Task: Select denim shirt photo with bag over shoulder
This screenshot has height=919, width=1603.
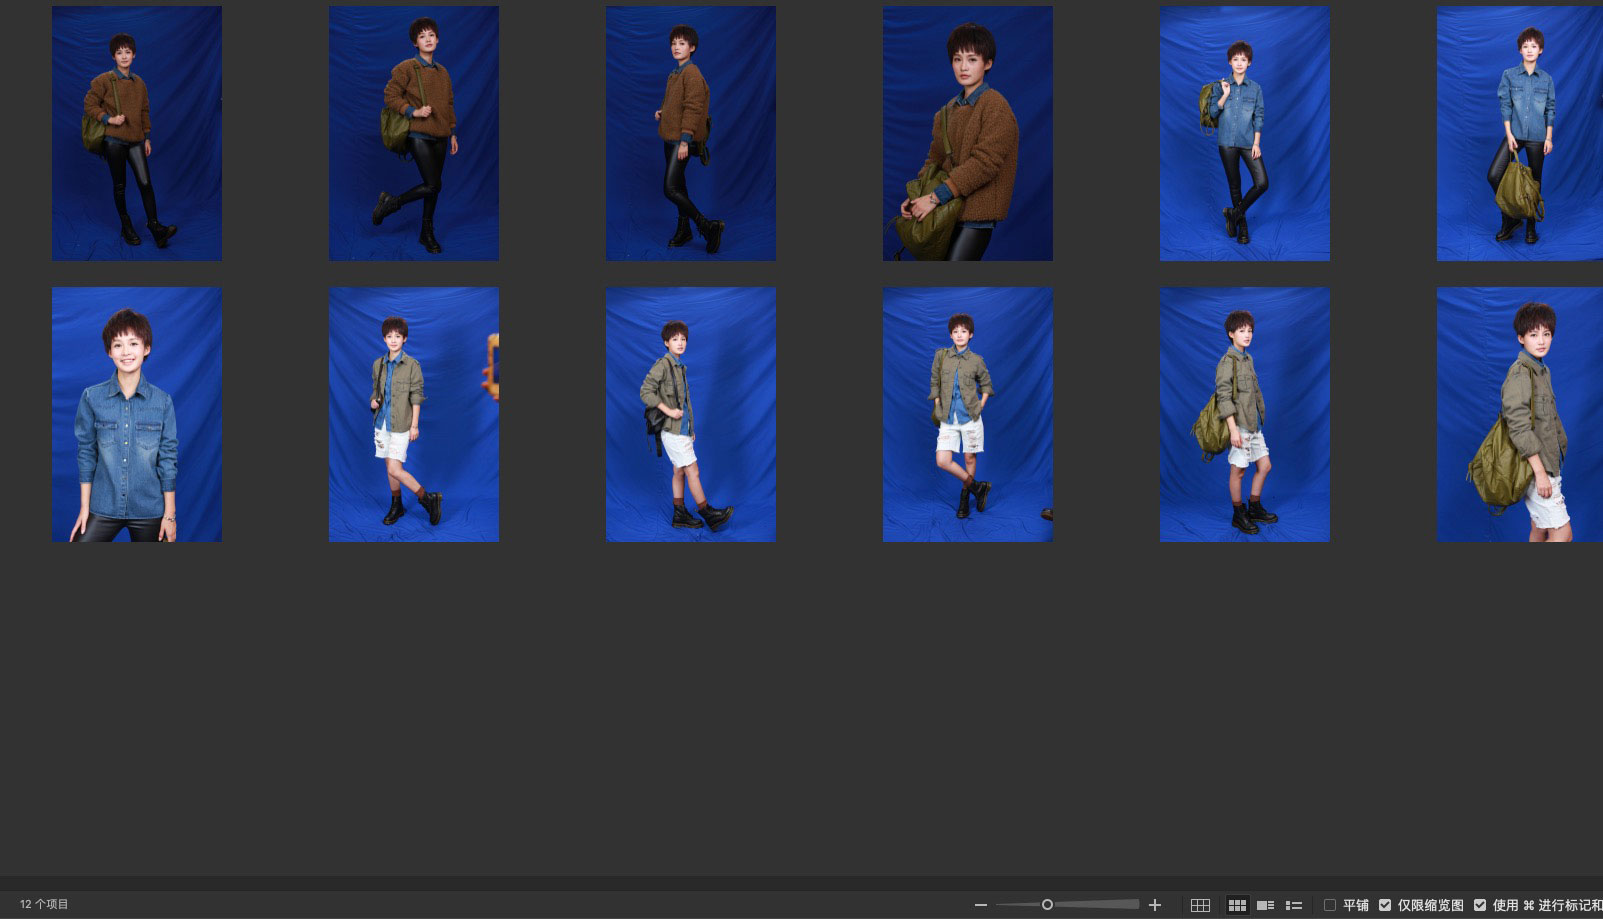Action: pyautogui.click(x=1244, y=133)
